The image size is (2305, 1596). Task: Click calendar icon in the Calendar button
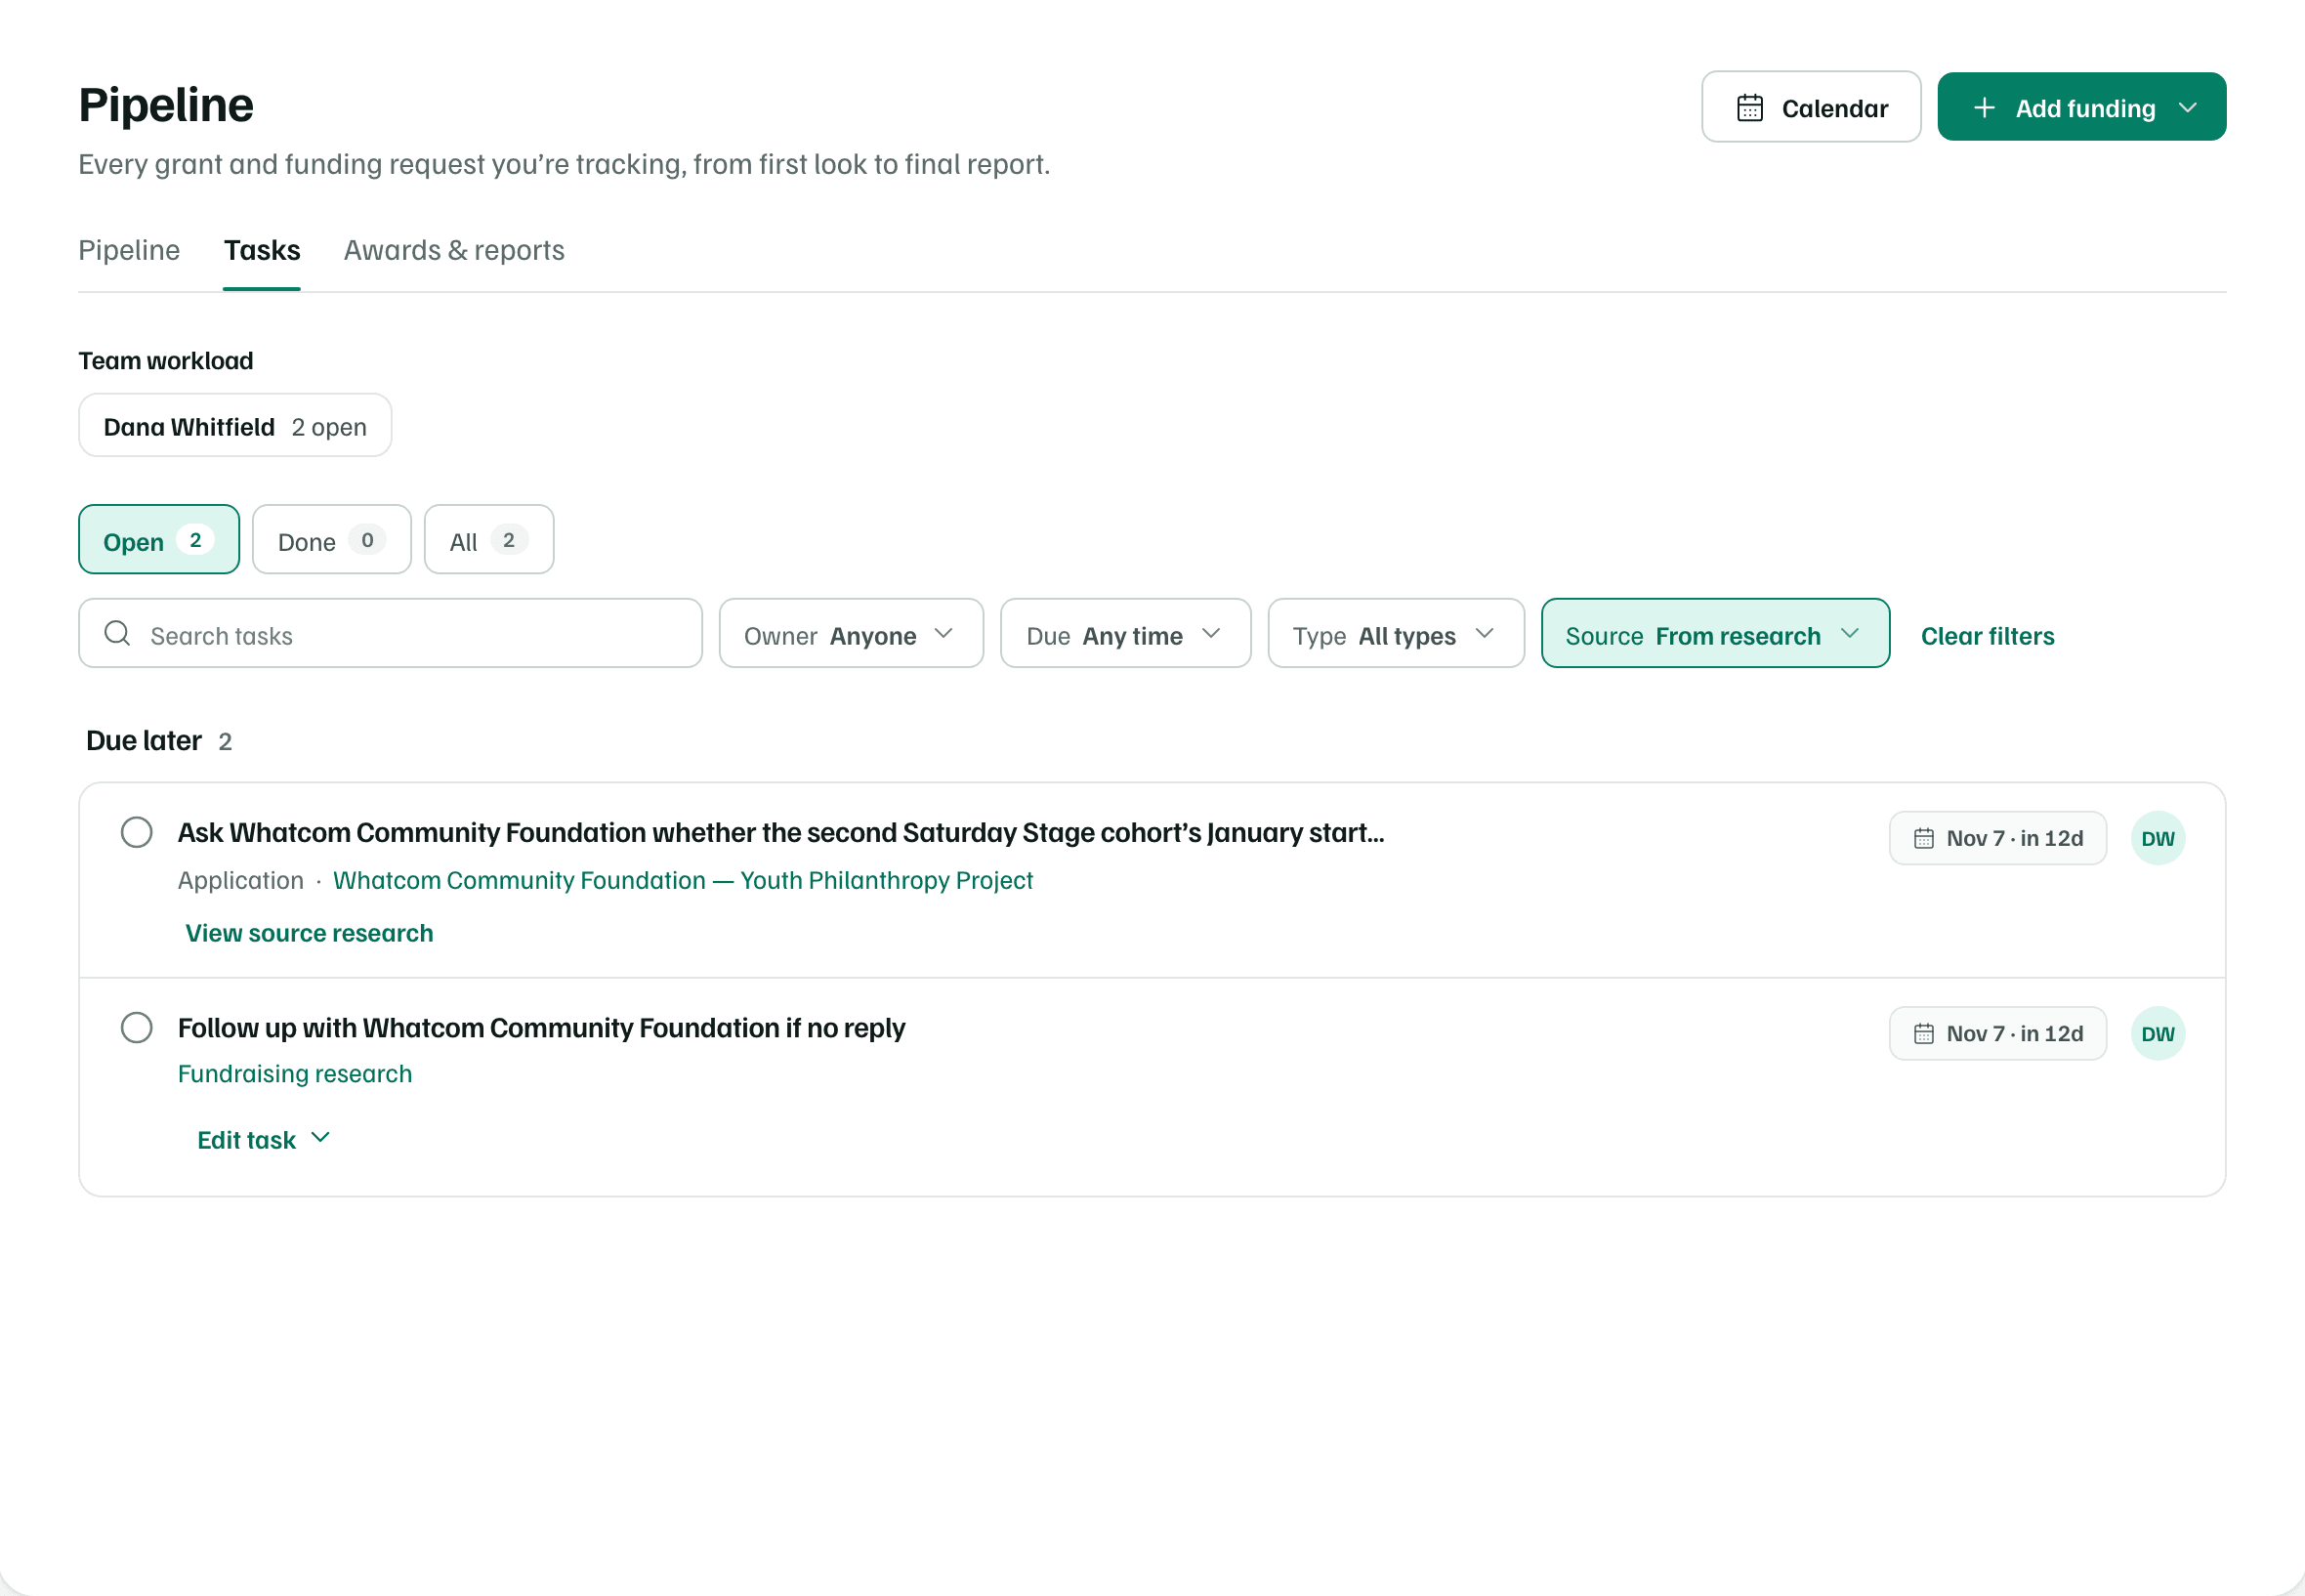1749,108
